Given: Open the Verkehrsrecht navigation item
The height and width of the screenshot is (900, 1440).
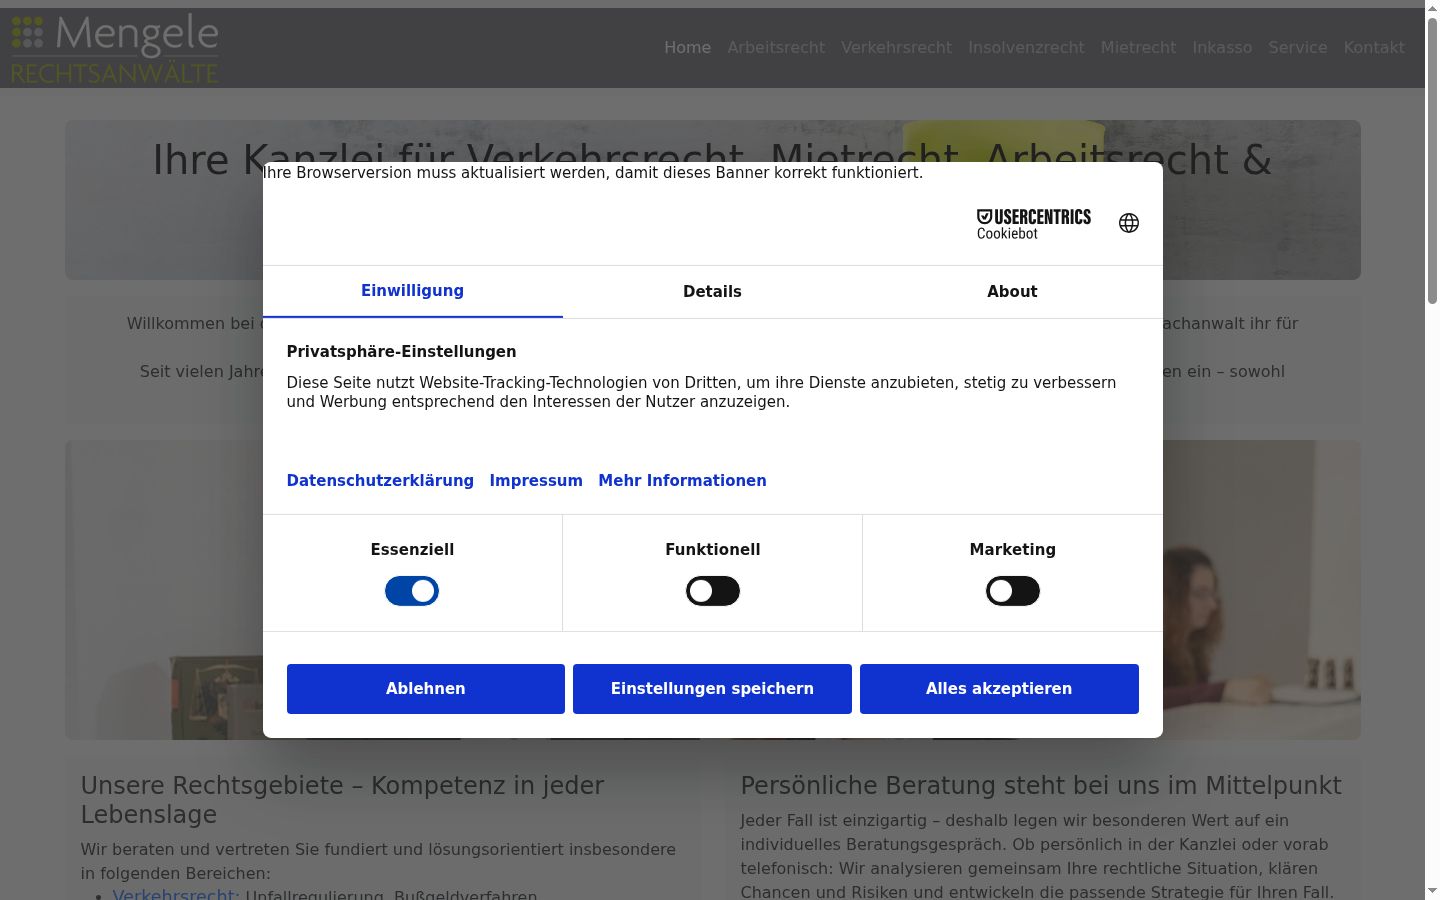Looking at the screenshot, I should coord(897,48).
